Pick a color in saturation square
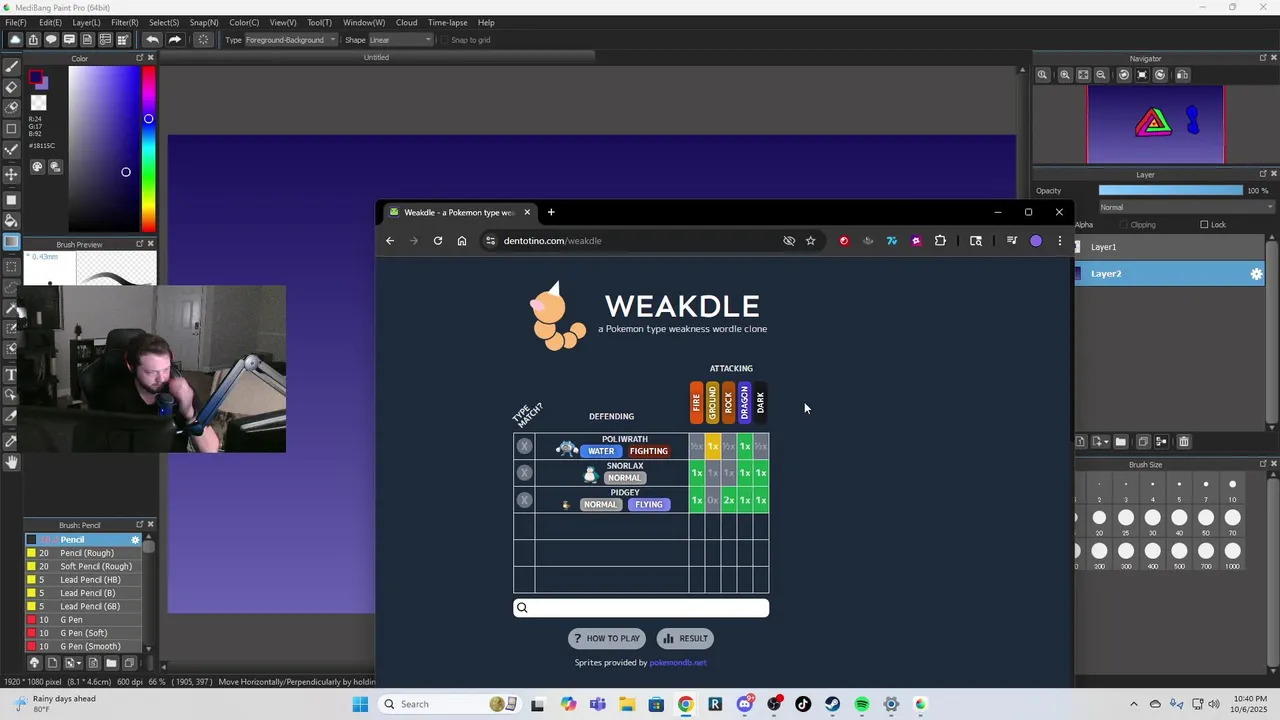 (104, 150)
